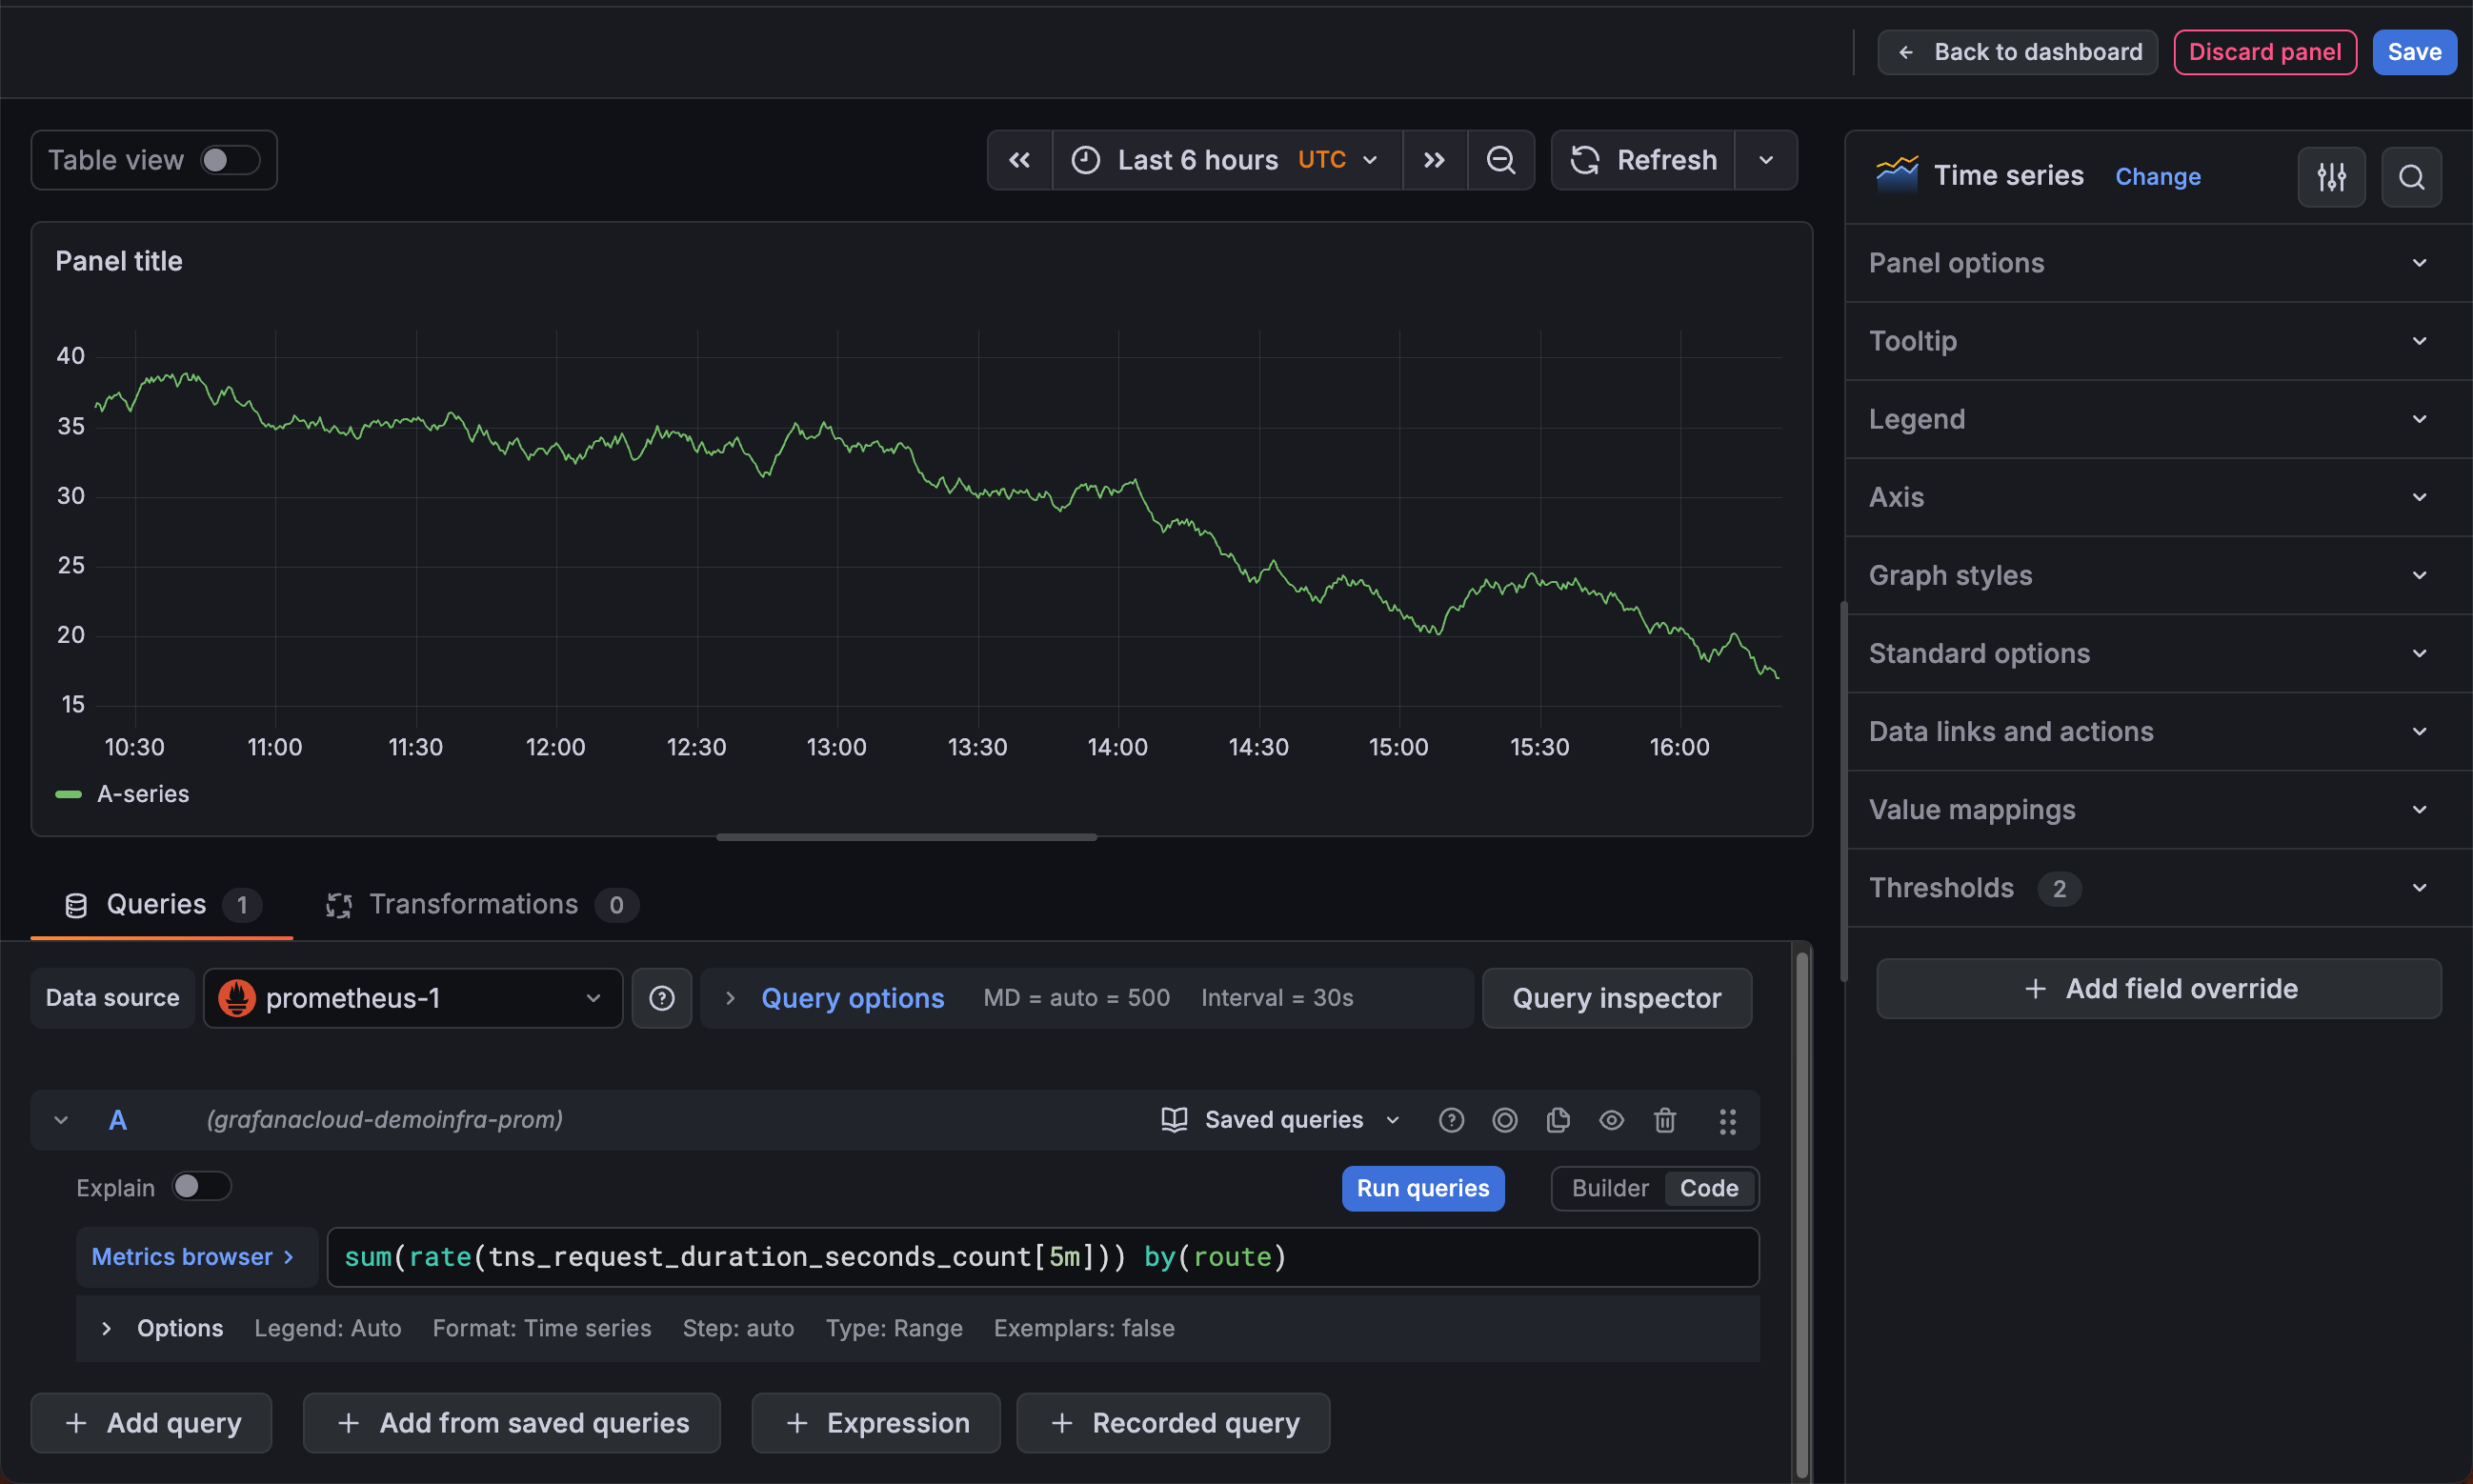Shift time range forward with double-right arrows

pos(1434,160)
